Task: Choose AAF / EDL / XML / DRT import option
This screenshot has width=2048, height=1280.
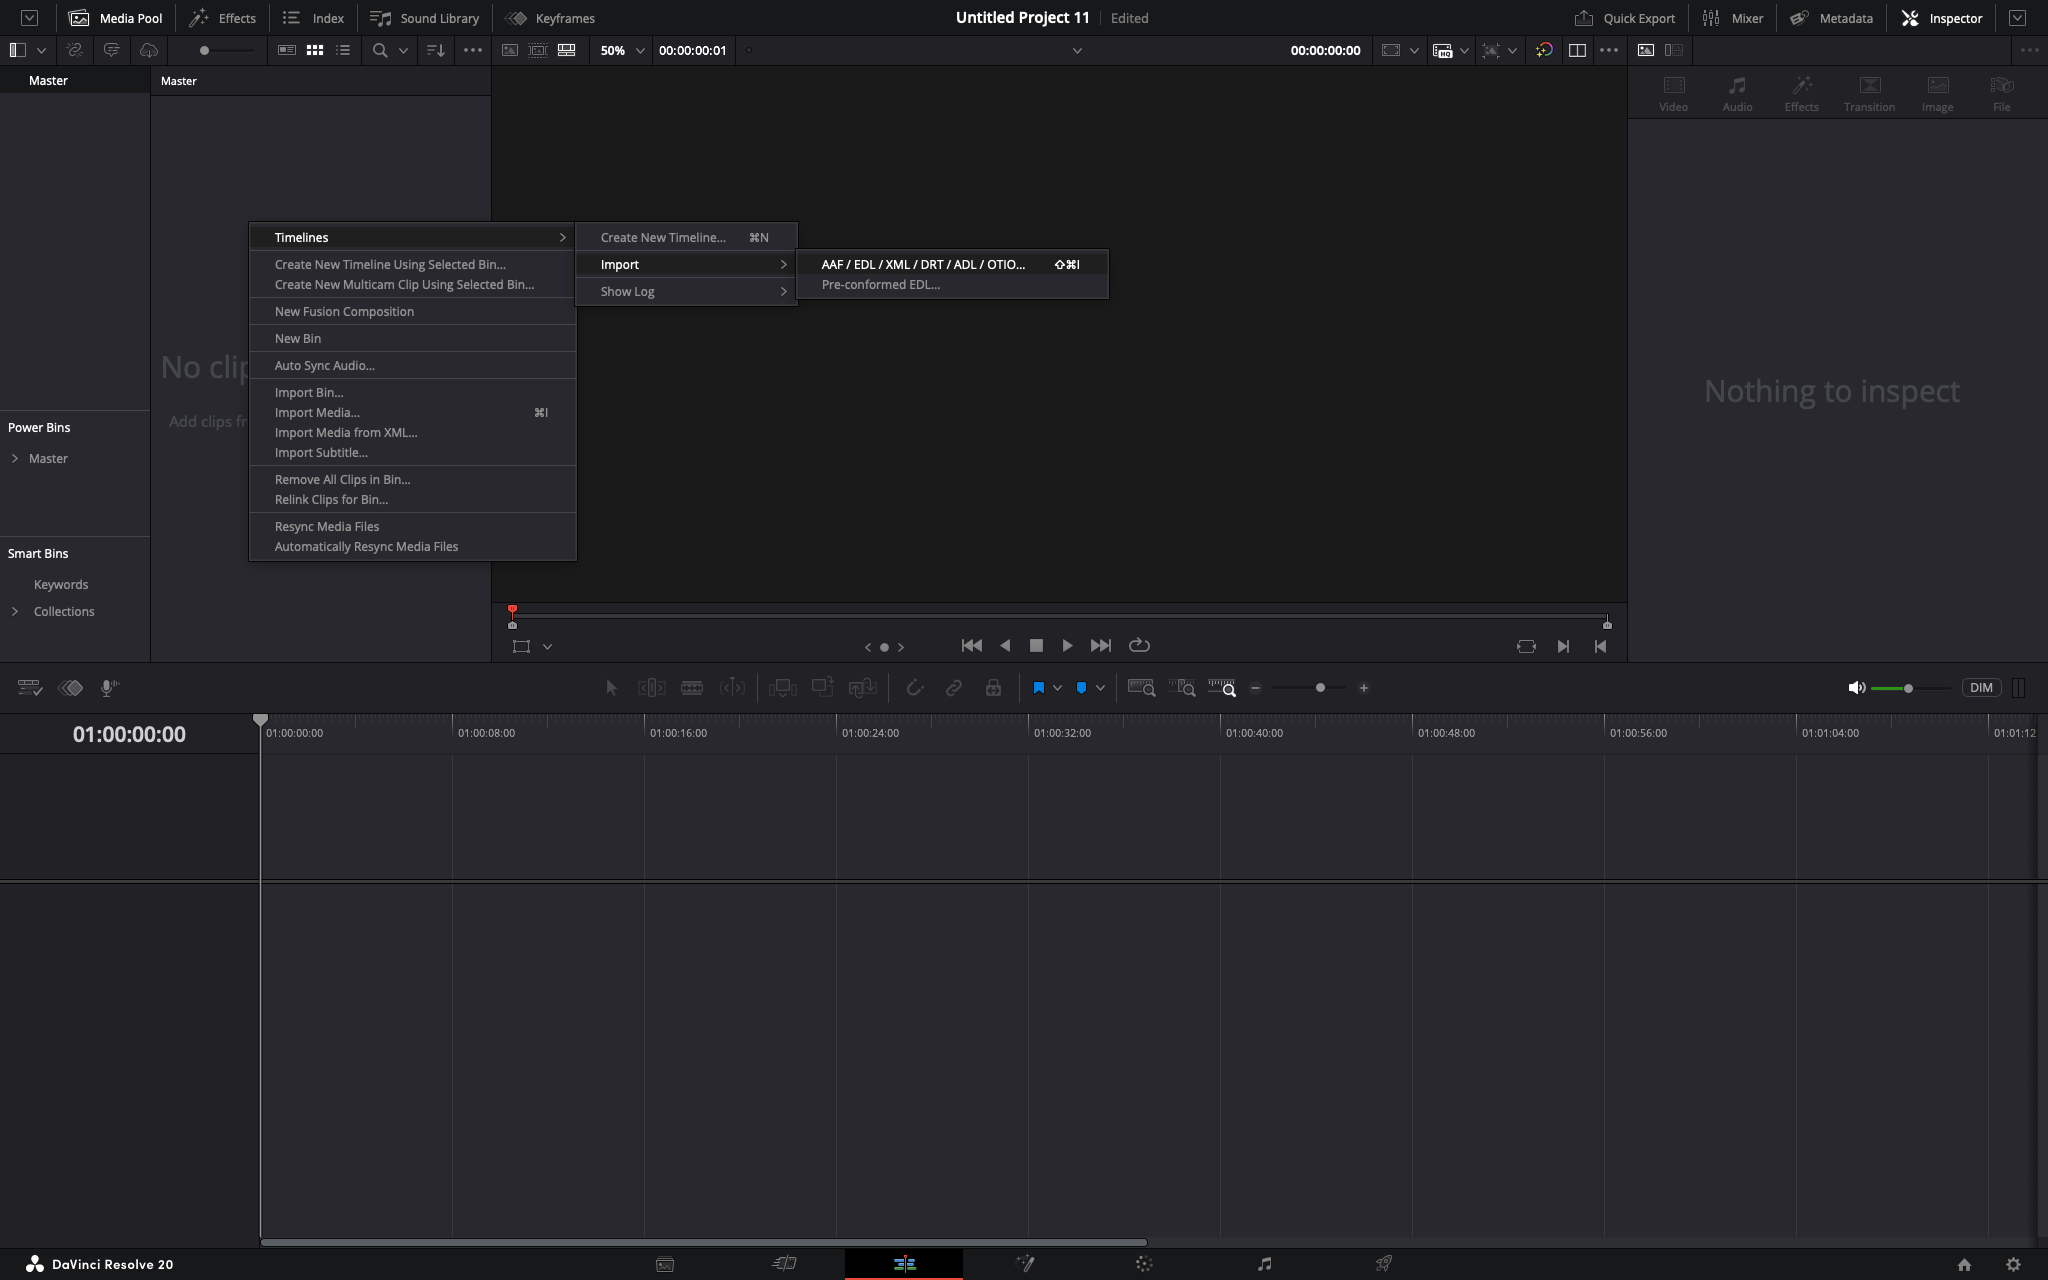Action: (x=952, y=265)
